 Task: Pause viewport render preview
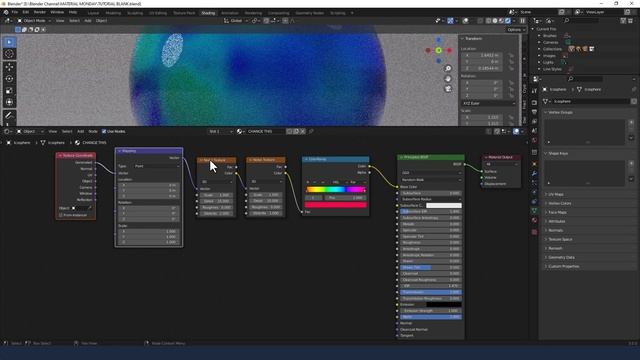pyautogui.click(x=522, y=20)
